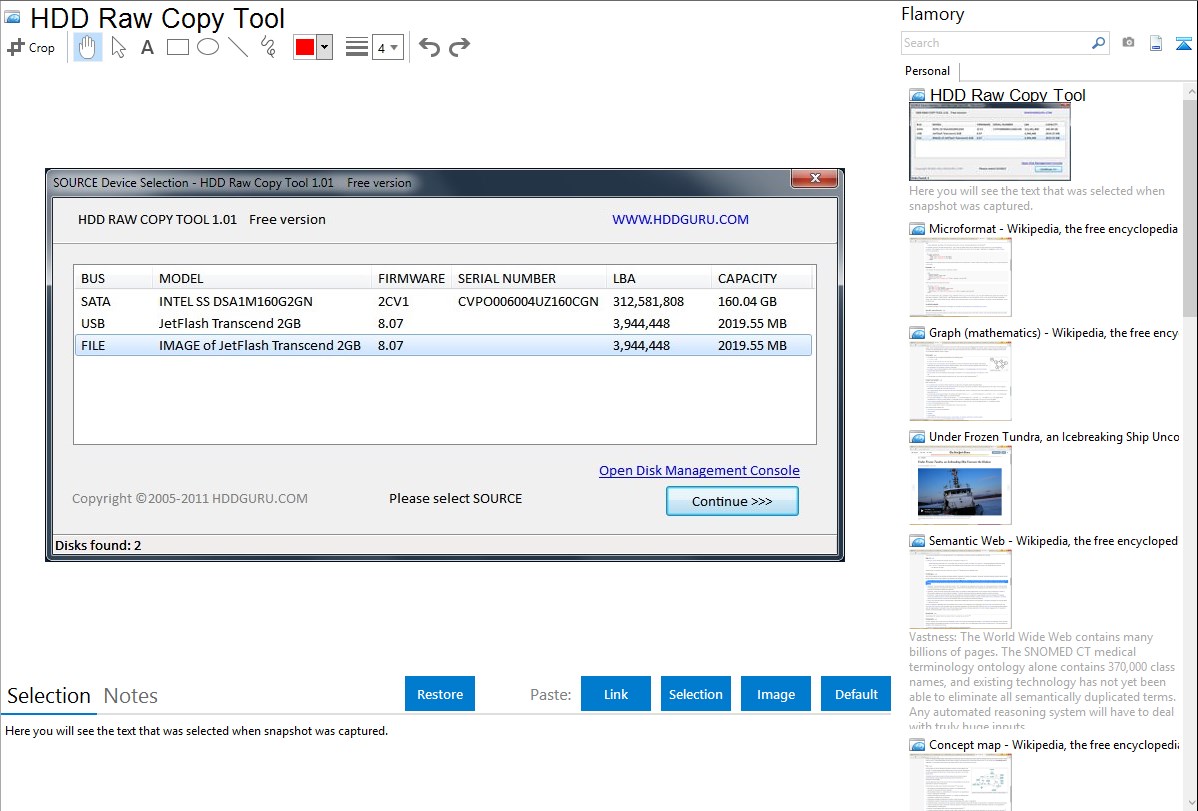Click the red color swatch
This screenshot has width=1198, height=811.
click(305, 47)
